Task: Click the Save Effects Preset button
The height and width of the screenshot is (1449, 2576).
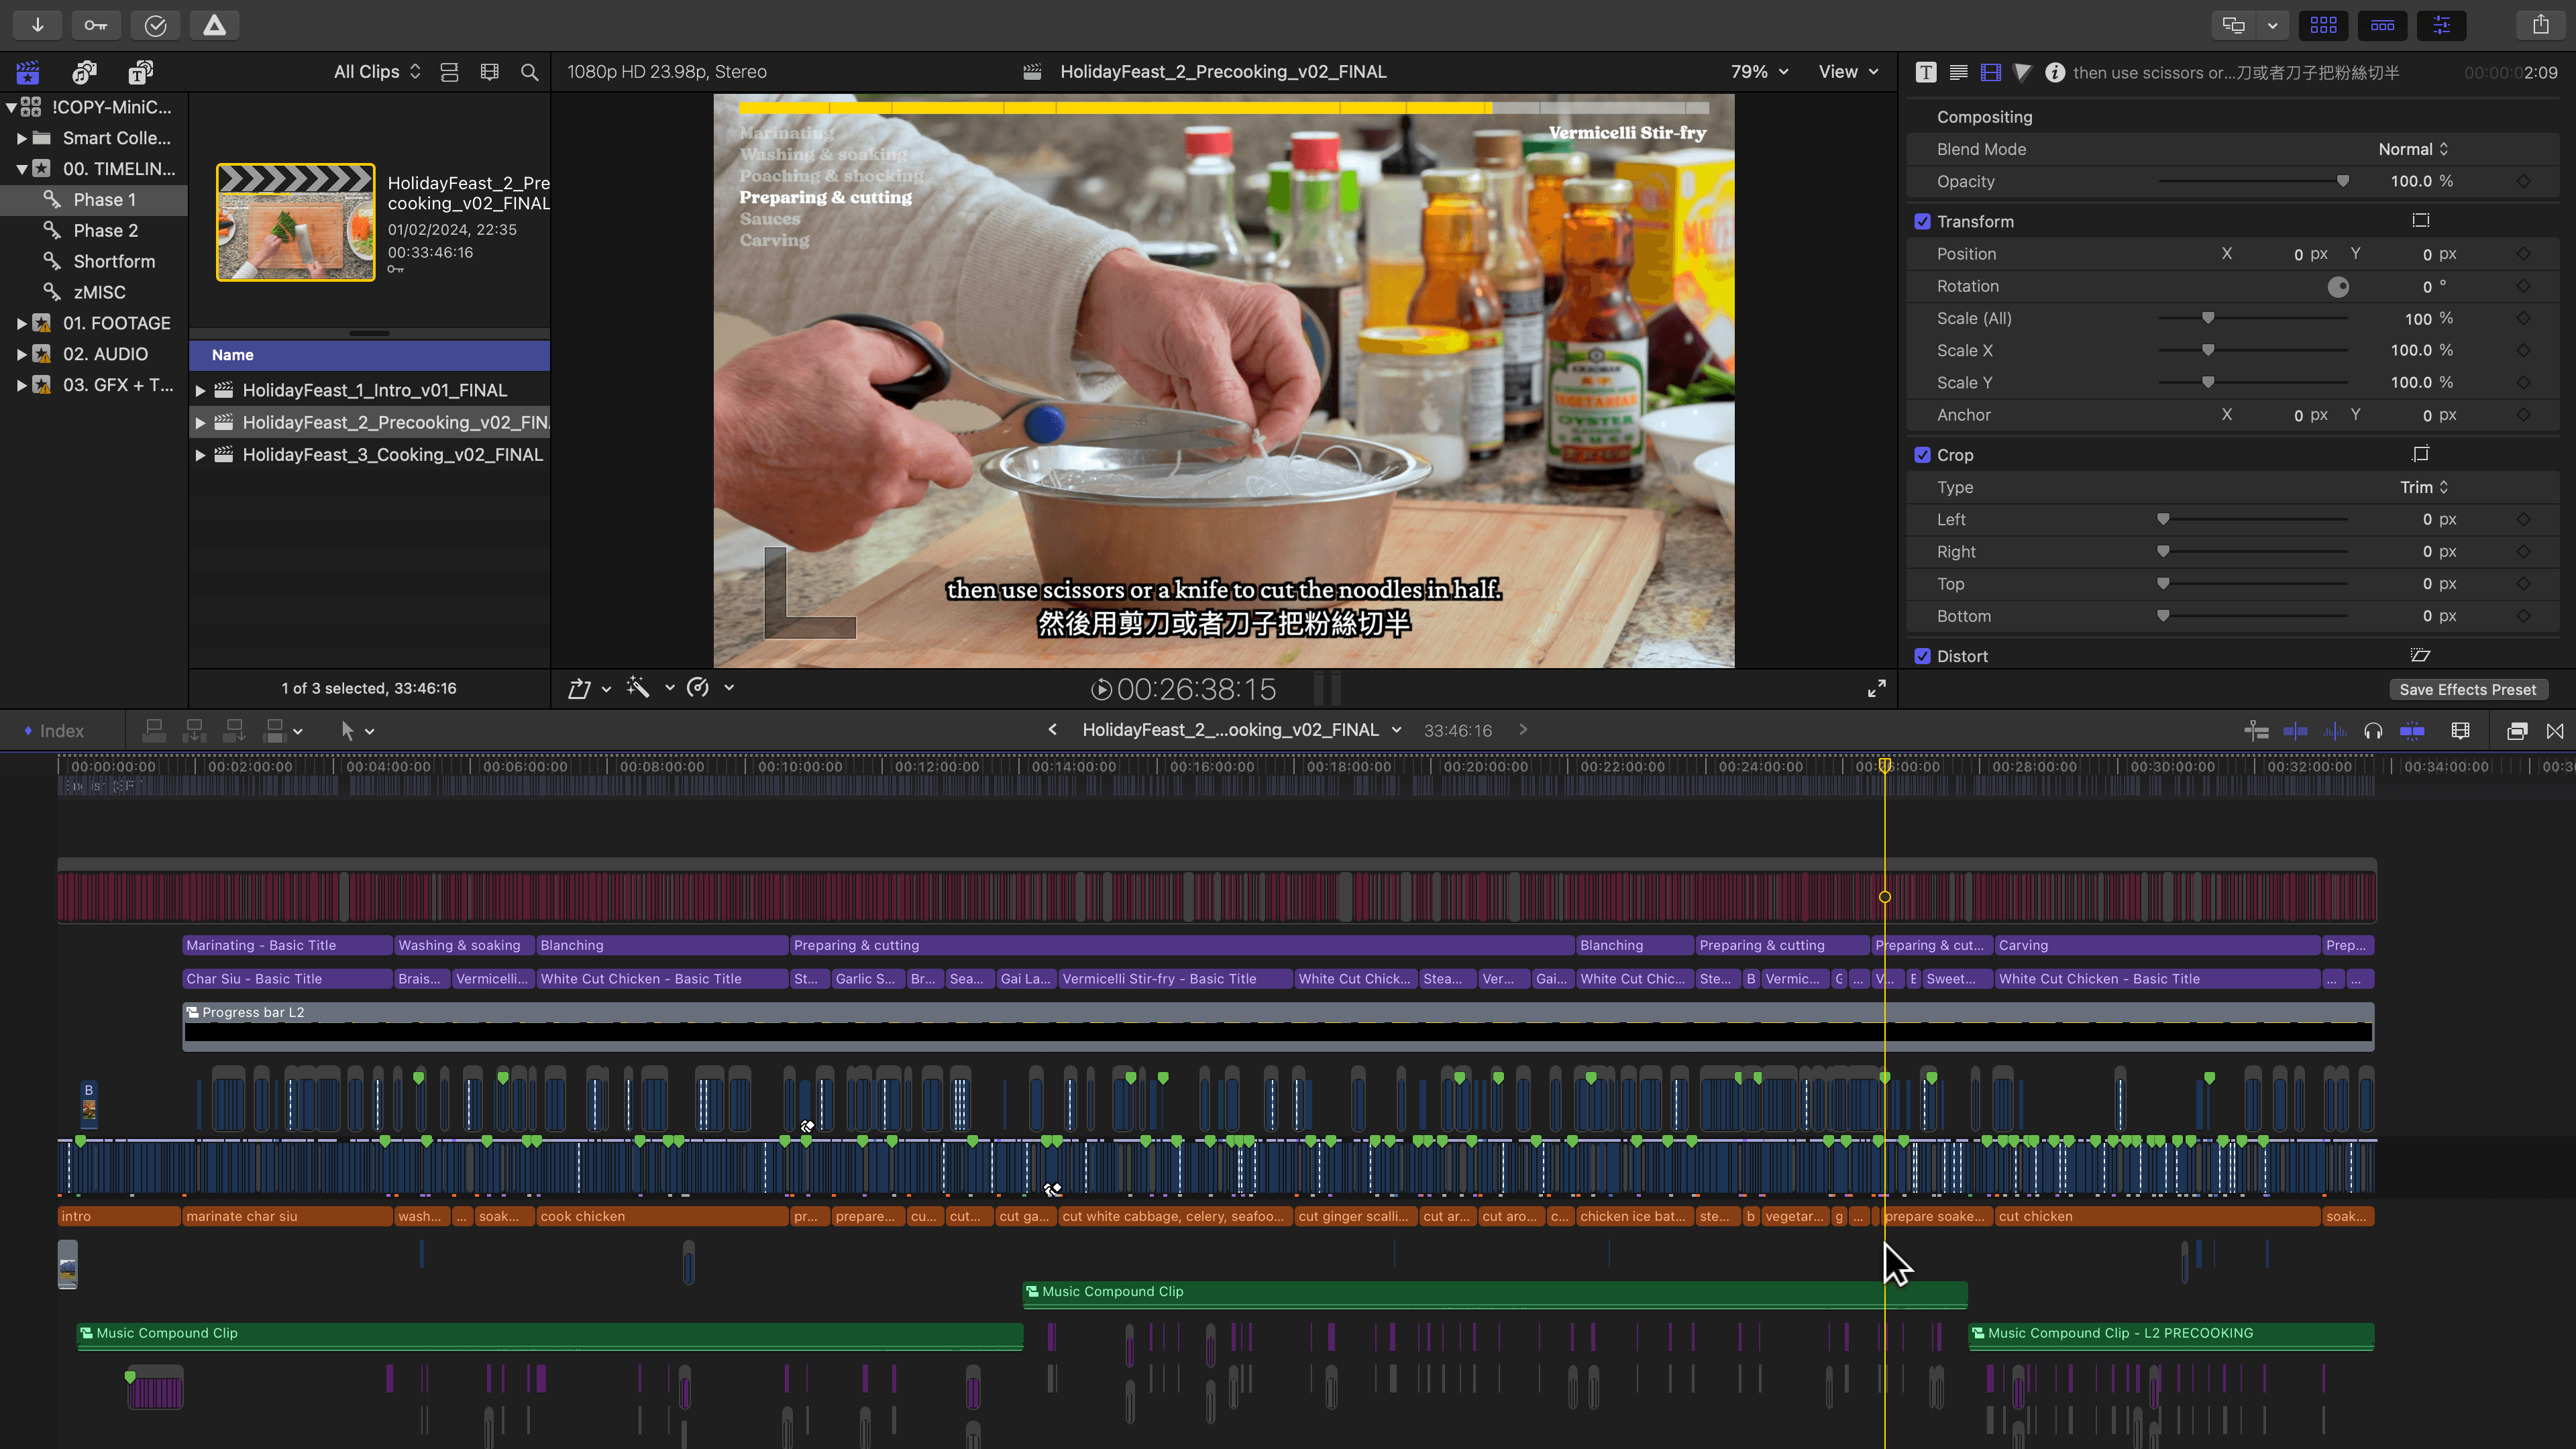Action: 2467,689
